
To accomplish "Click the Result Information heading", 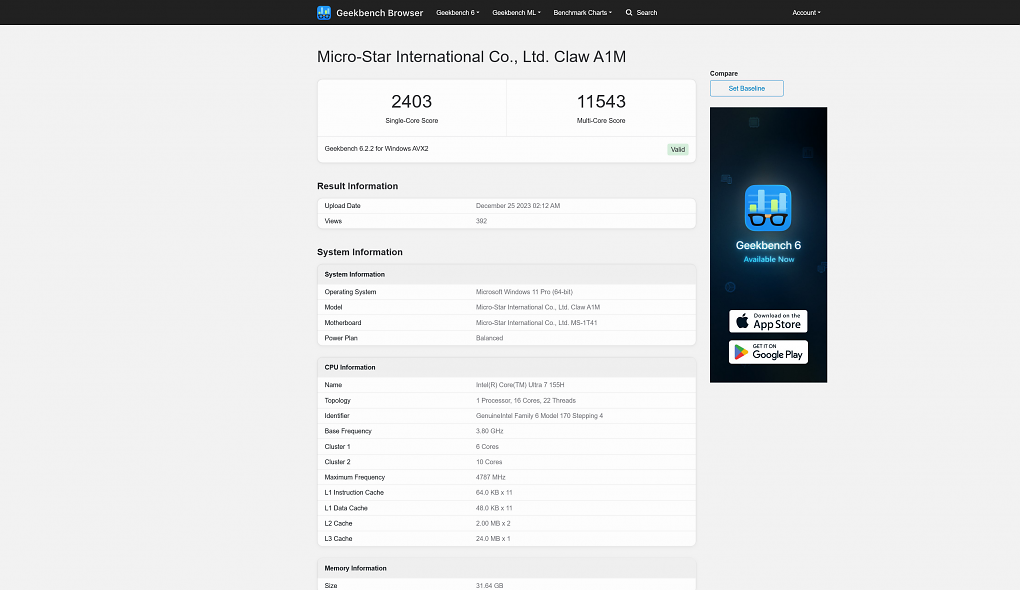I will (358, 186).
